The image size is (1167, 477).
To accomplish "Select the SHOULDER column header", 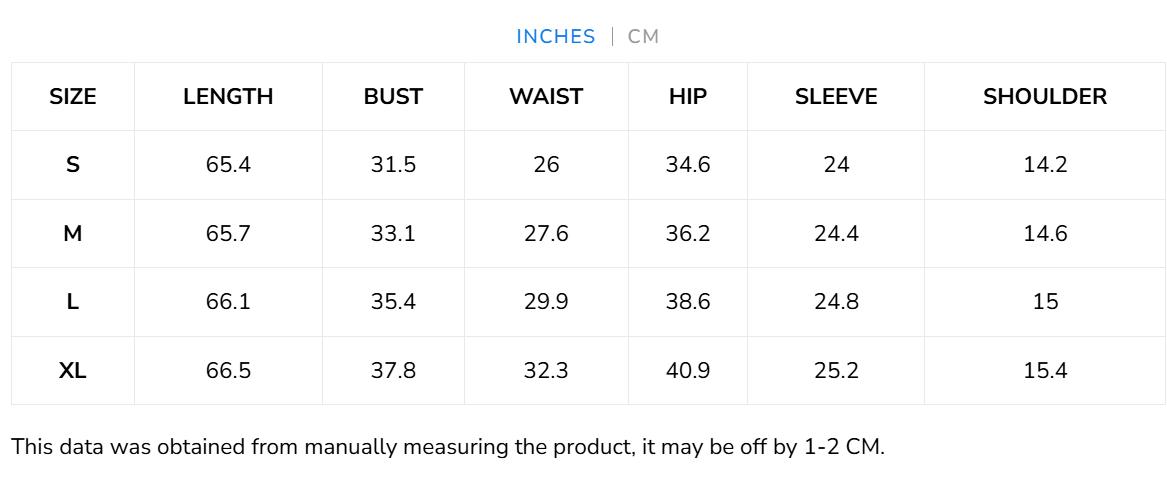I will 1045,97.
